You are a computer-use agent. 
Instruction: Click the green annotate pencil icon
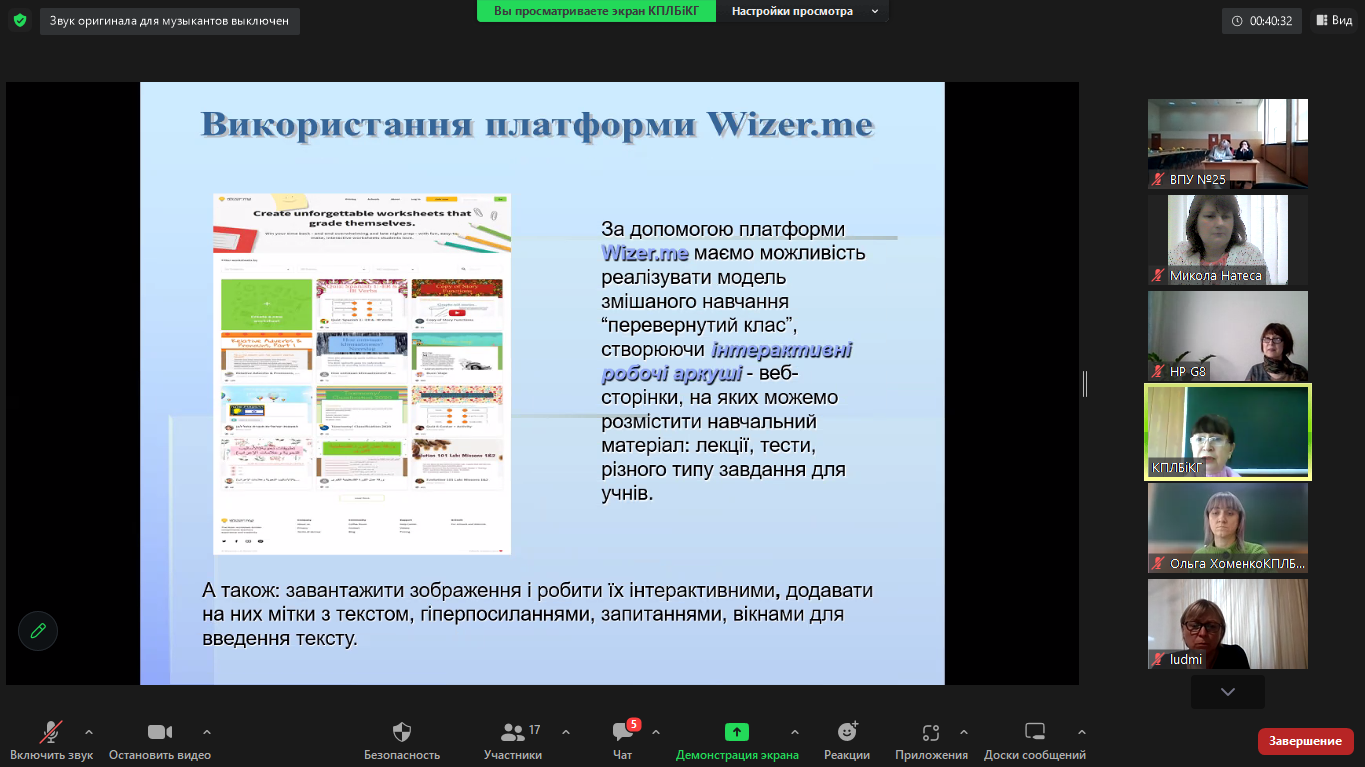coord(38,630)
